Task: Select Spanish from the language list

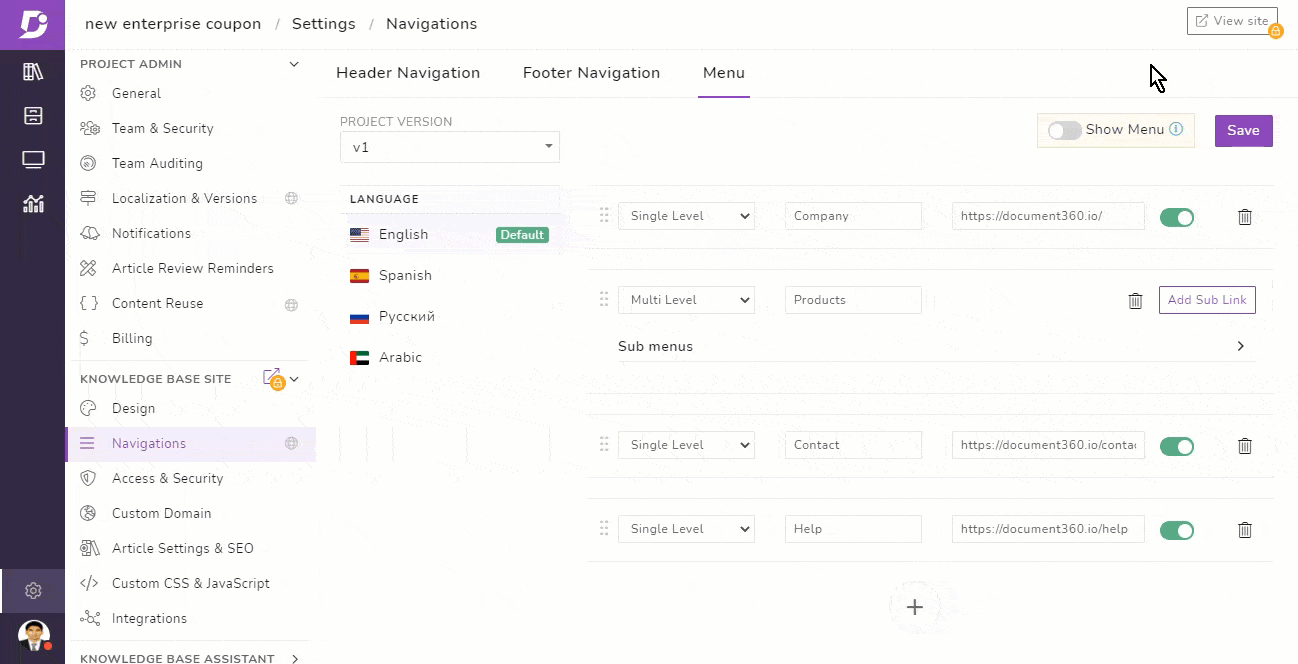Action: tap(405, 275)
